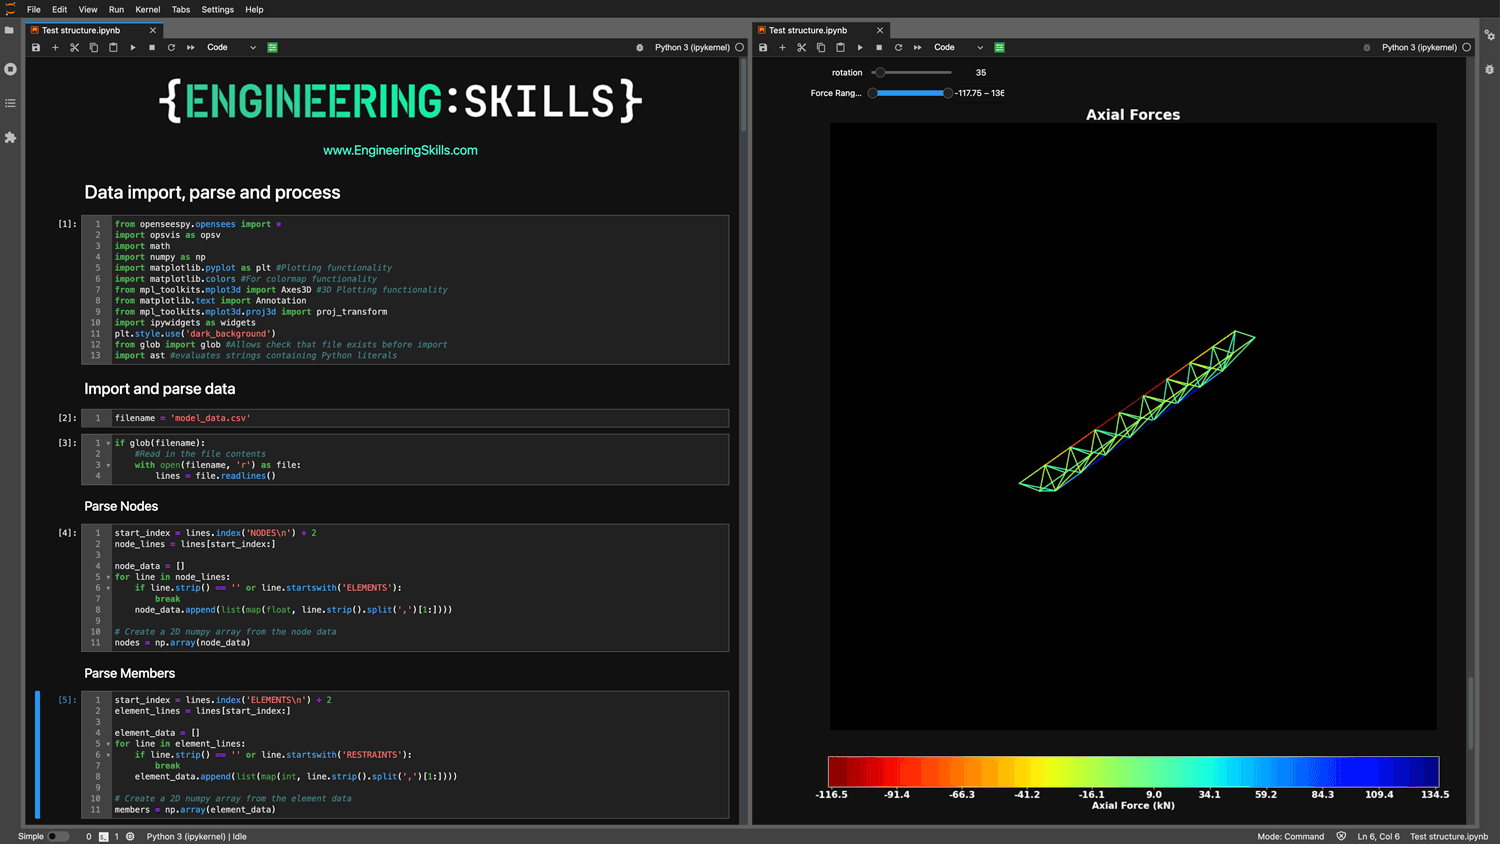This screenshot has height=844, width=1500.
Task: Collapse the for line in element_lines fold arrow
Action: pyautogui.click(x=108, y=744)
